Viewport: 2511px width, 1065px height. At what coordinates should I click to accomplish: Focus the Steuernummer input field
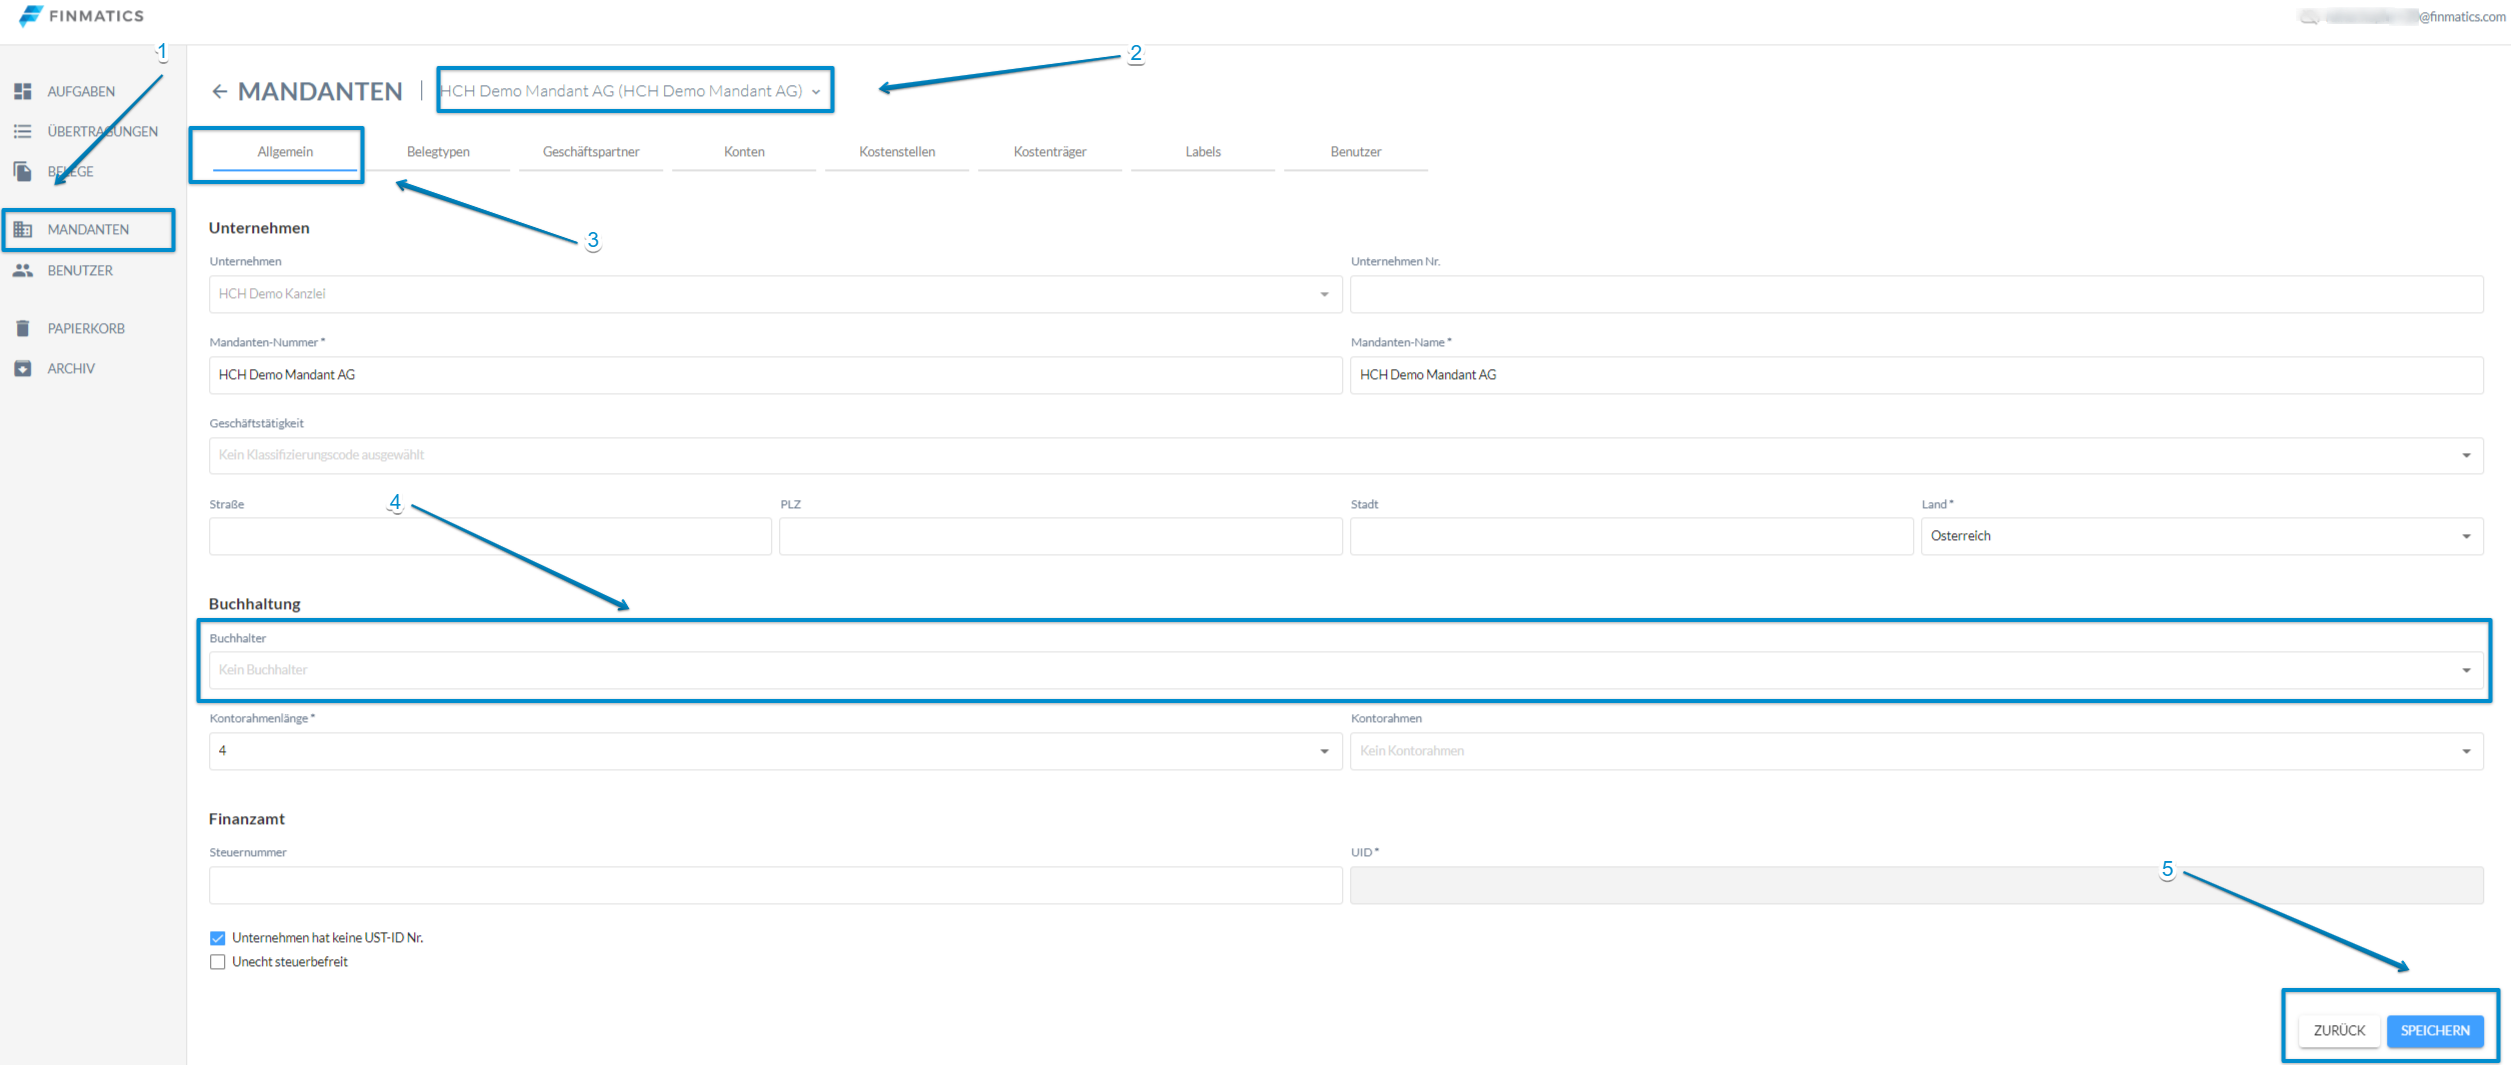[x=774, y=885]
